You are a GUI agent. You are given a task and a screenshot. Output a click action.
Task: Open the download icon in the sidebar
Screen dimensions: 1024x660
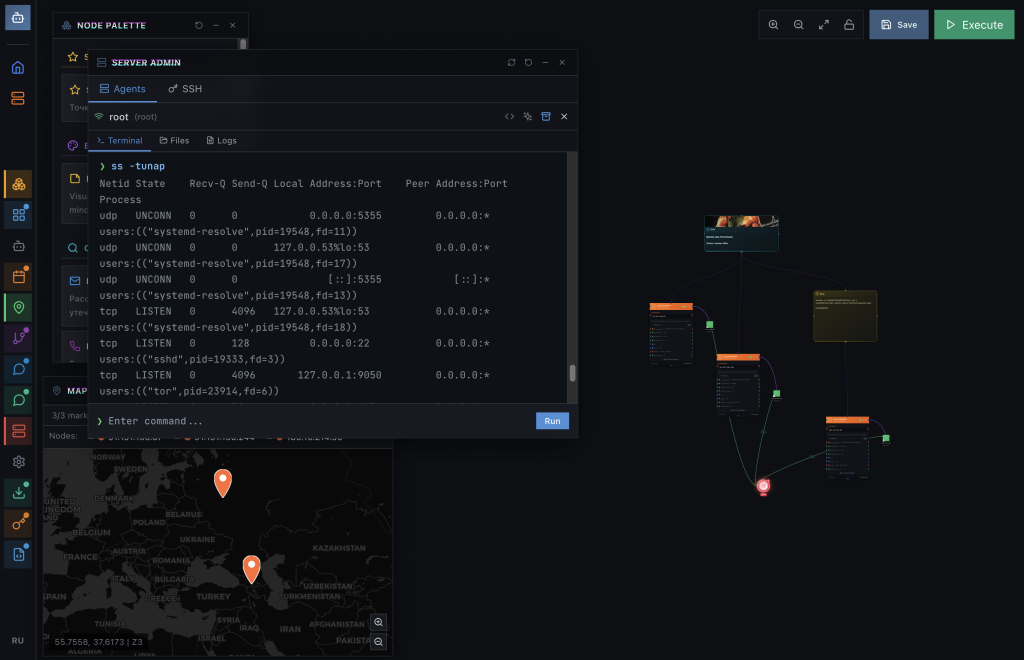pyautogui.click(x=18, y=492)
